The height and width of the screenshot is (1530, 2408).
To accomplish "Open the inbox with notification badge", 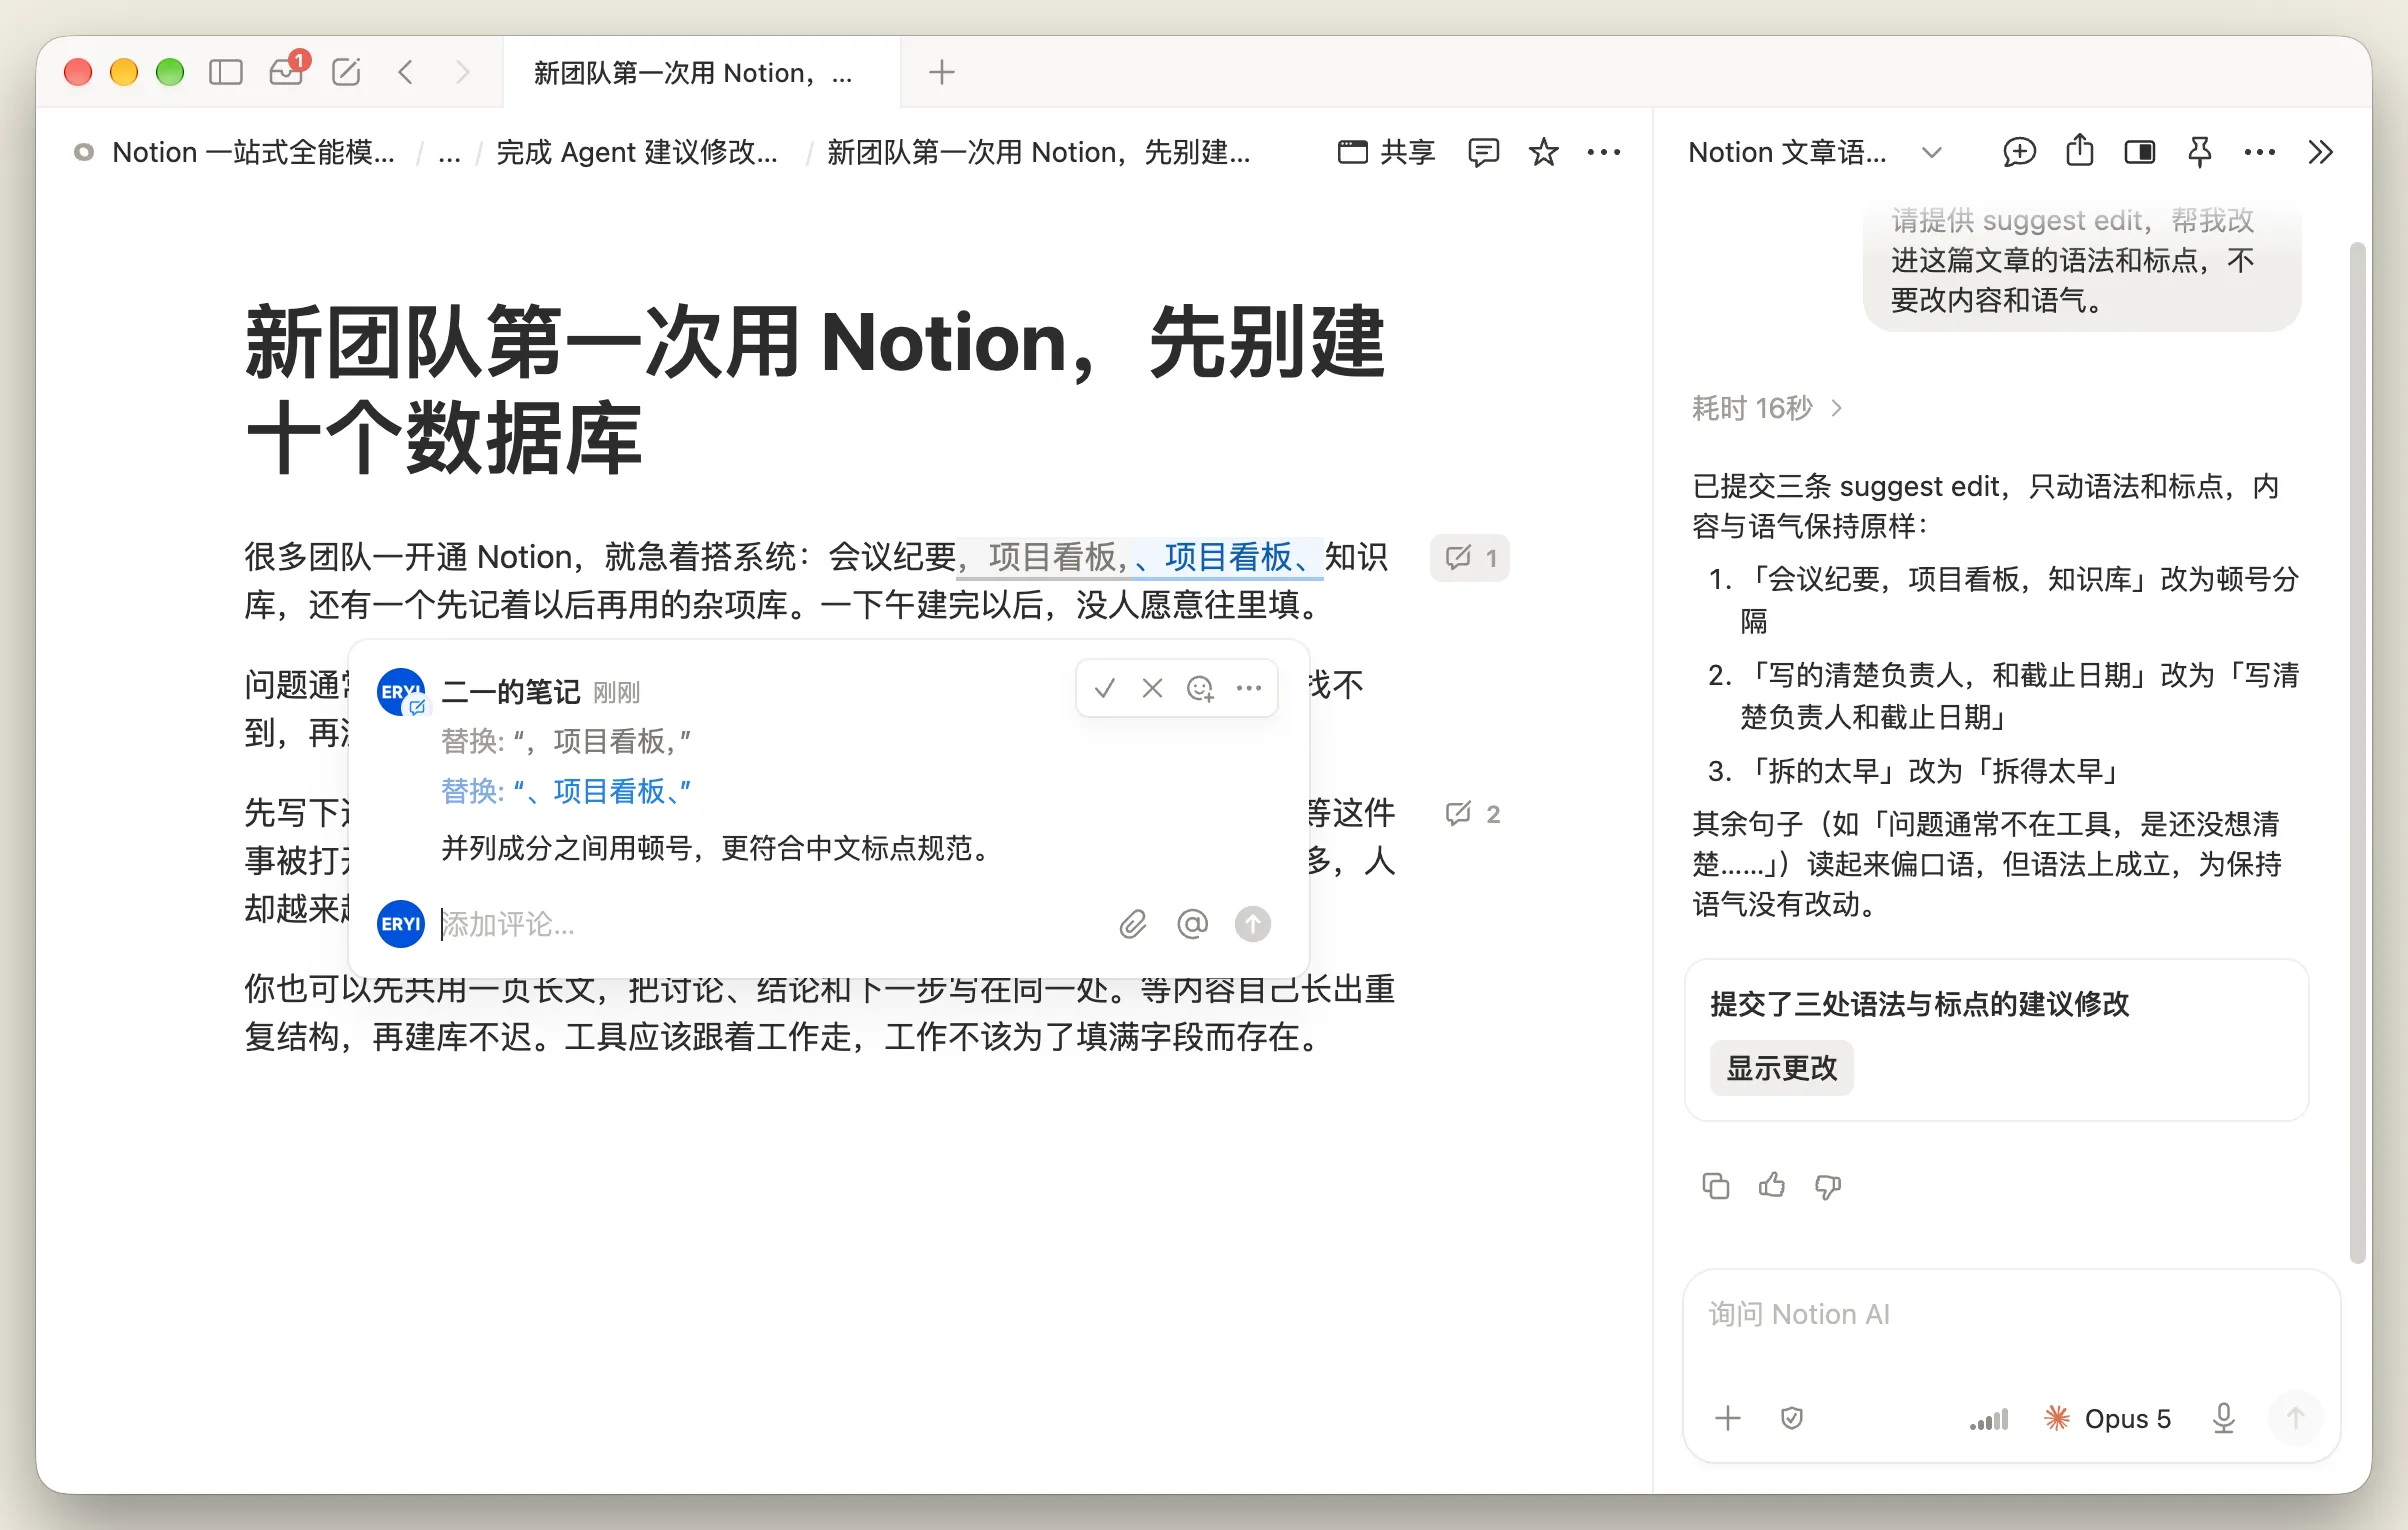I will pos(287,72).
